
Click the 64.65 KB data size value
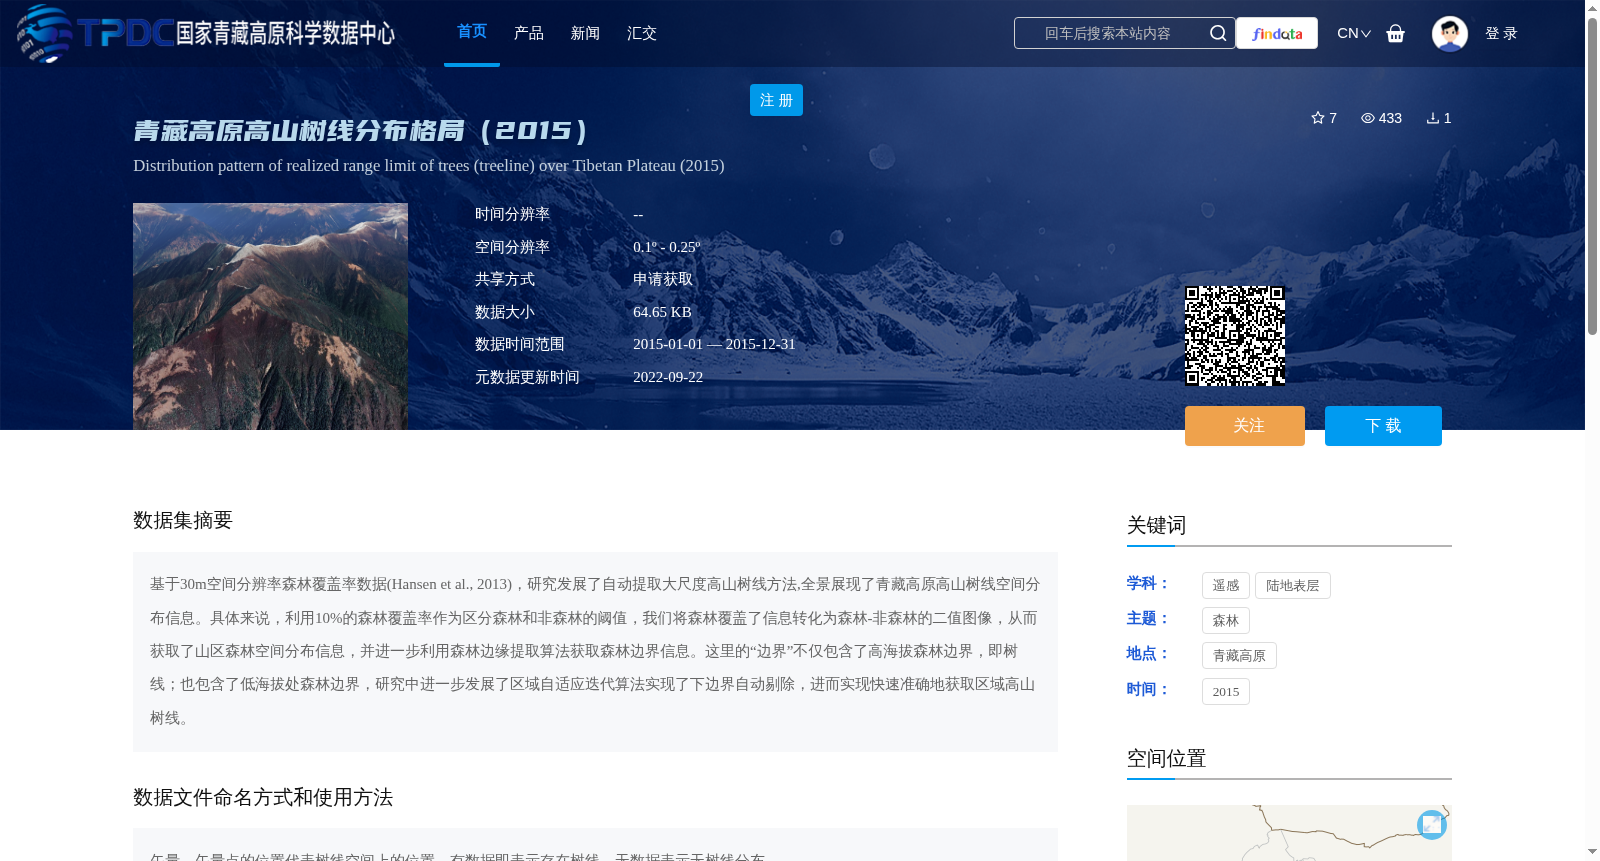coord(662,312)
